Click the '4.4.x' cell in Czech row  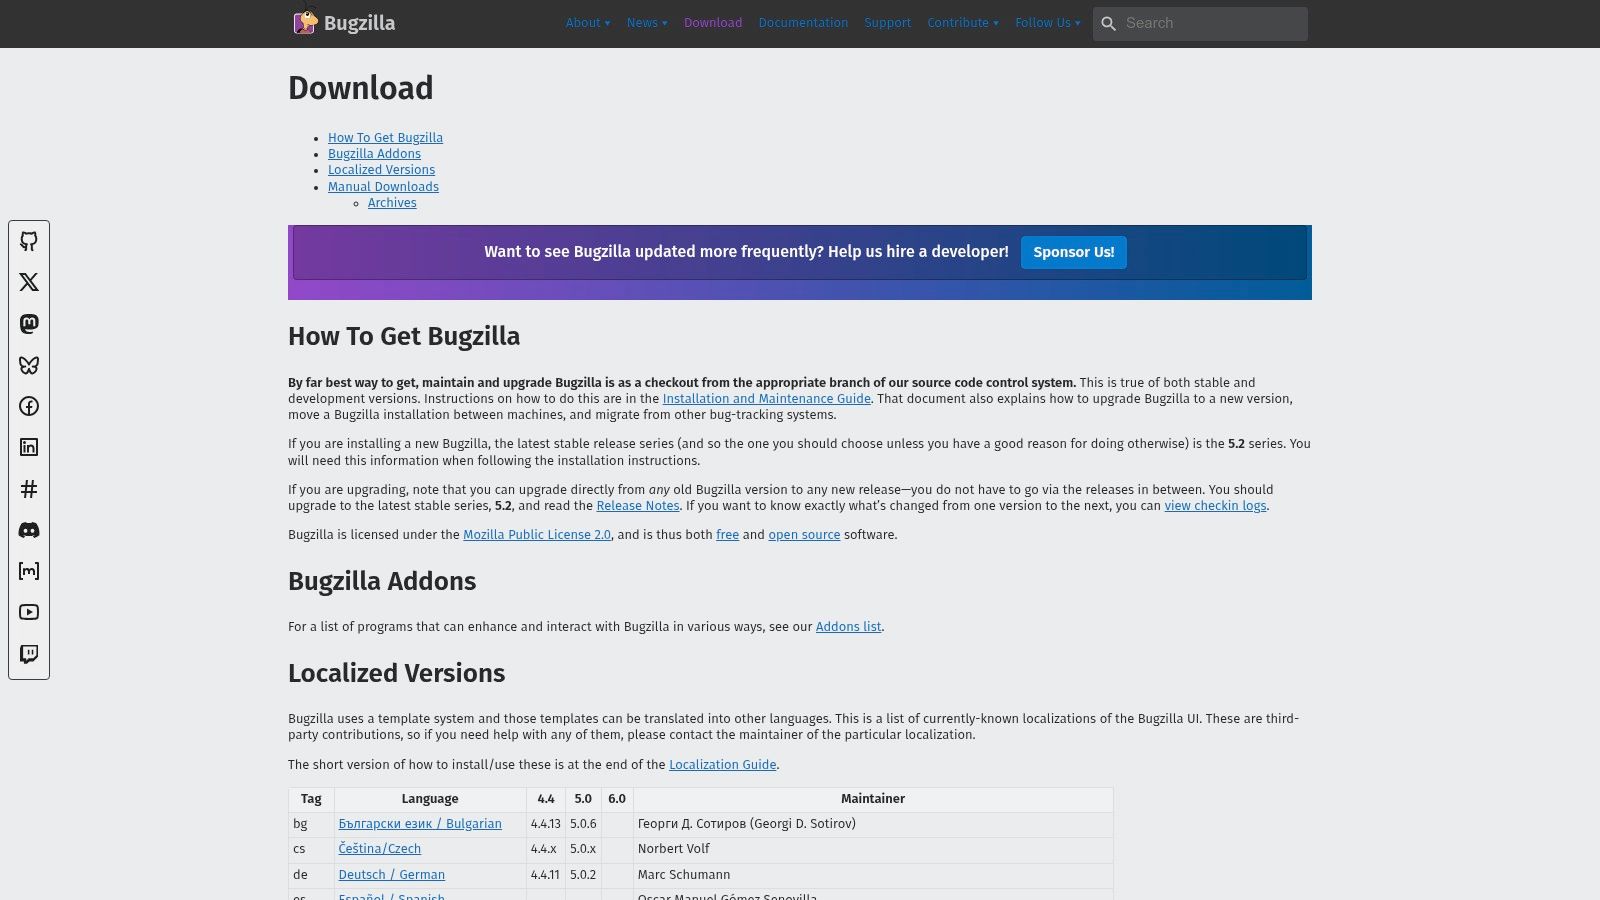[546, 849]
